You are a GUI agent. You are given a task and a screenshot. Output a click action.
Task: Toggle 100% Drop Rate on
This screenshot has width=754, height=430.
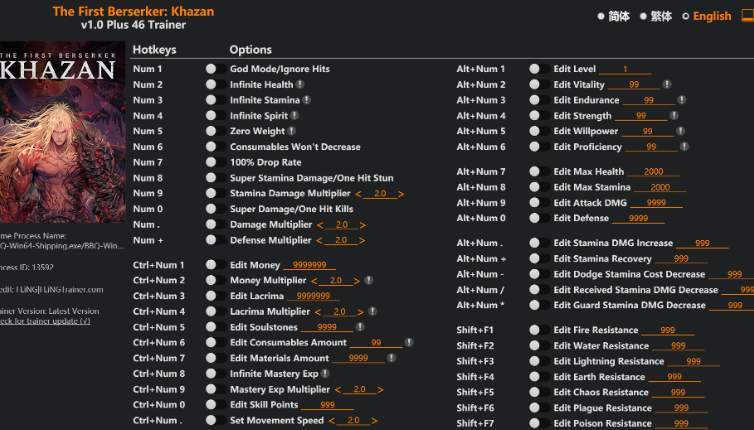pos(211,162)
